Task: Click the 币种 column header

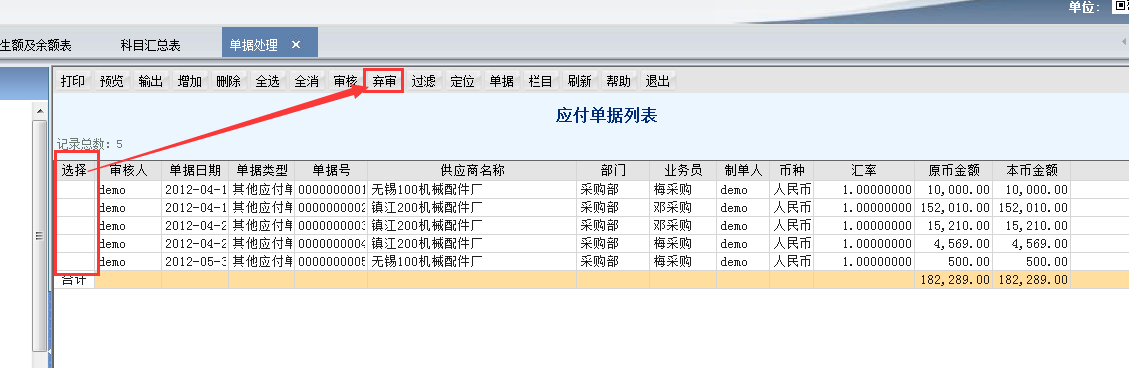Action: tap(791, 171)
